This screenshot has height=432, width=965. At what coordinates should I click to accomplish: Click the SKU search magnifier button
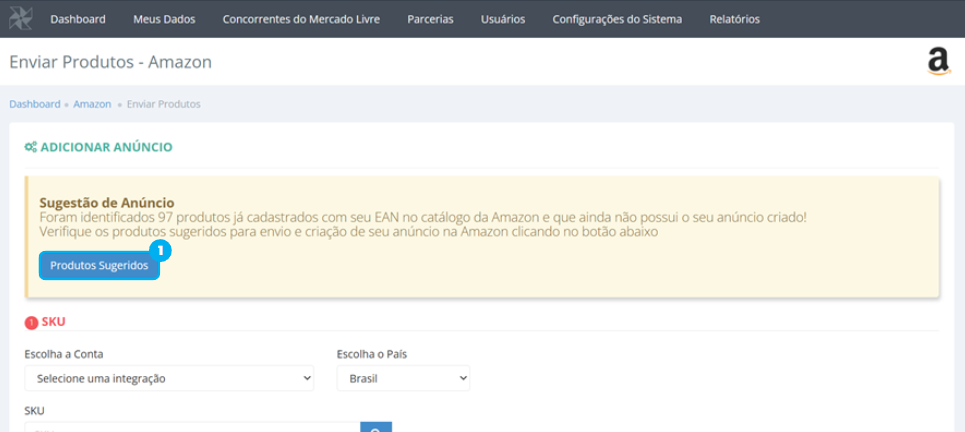click(x=376, y=428)
